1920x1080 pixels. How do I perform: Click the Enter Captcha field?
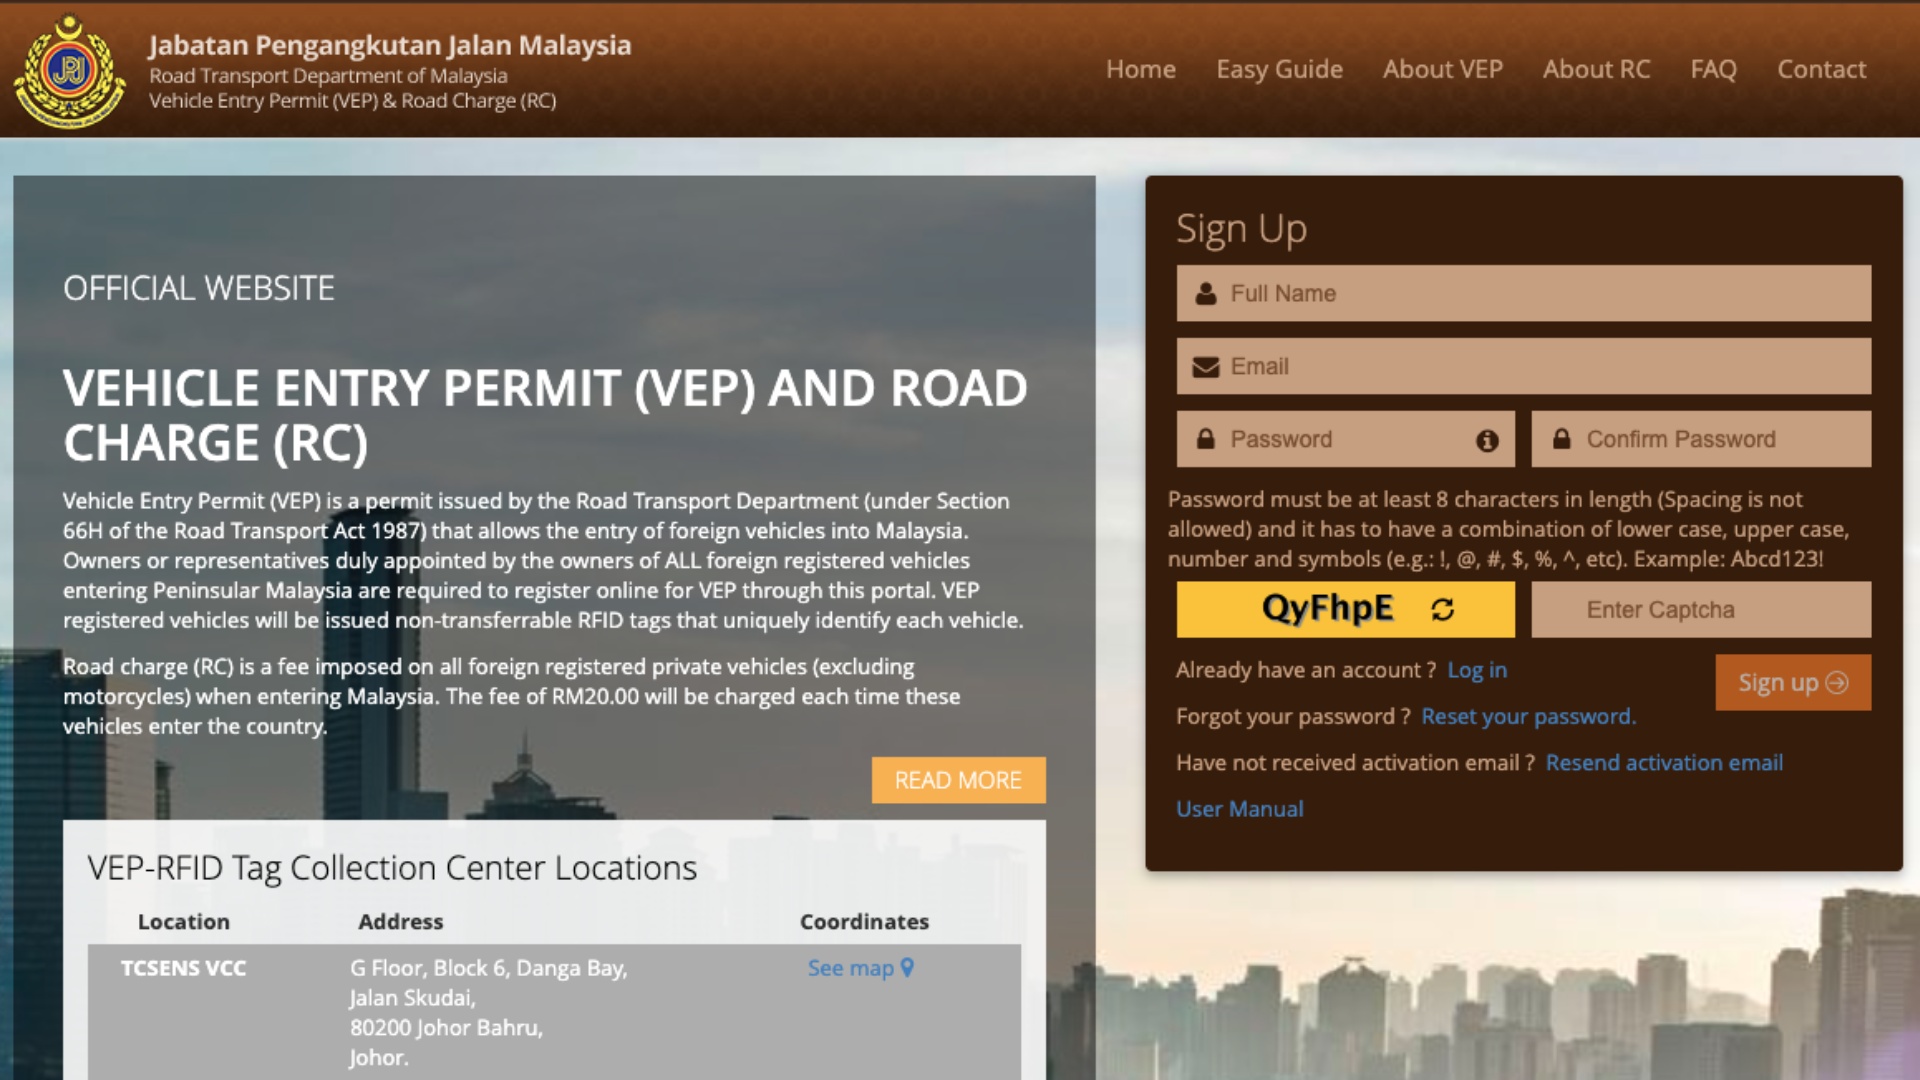click(1701, 610)
